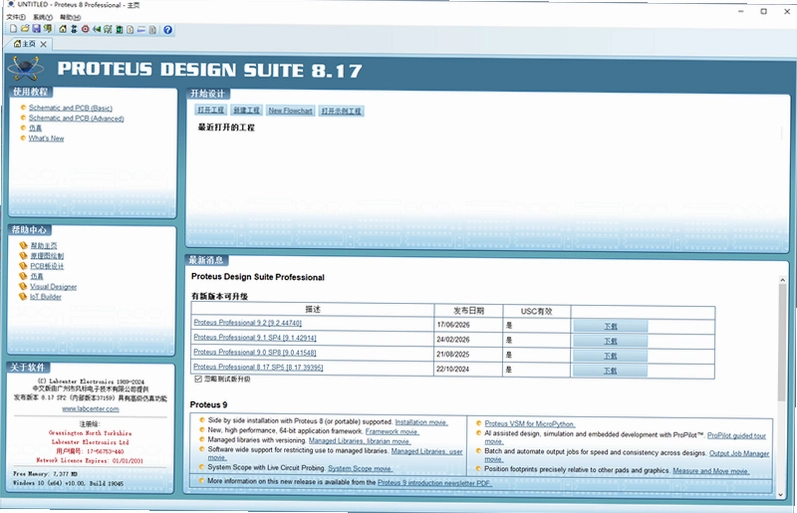Click the 新建工程 button
The width and height of the screenshot is (797, 513).
[246, 110]
